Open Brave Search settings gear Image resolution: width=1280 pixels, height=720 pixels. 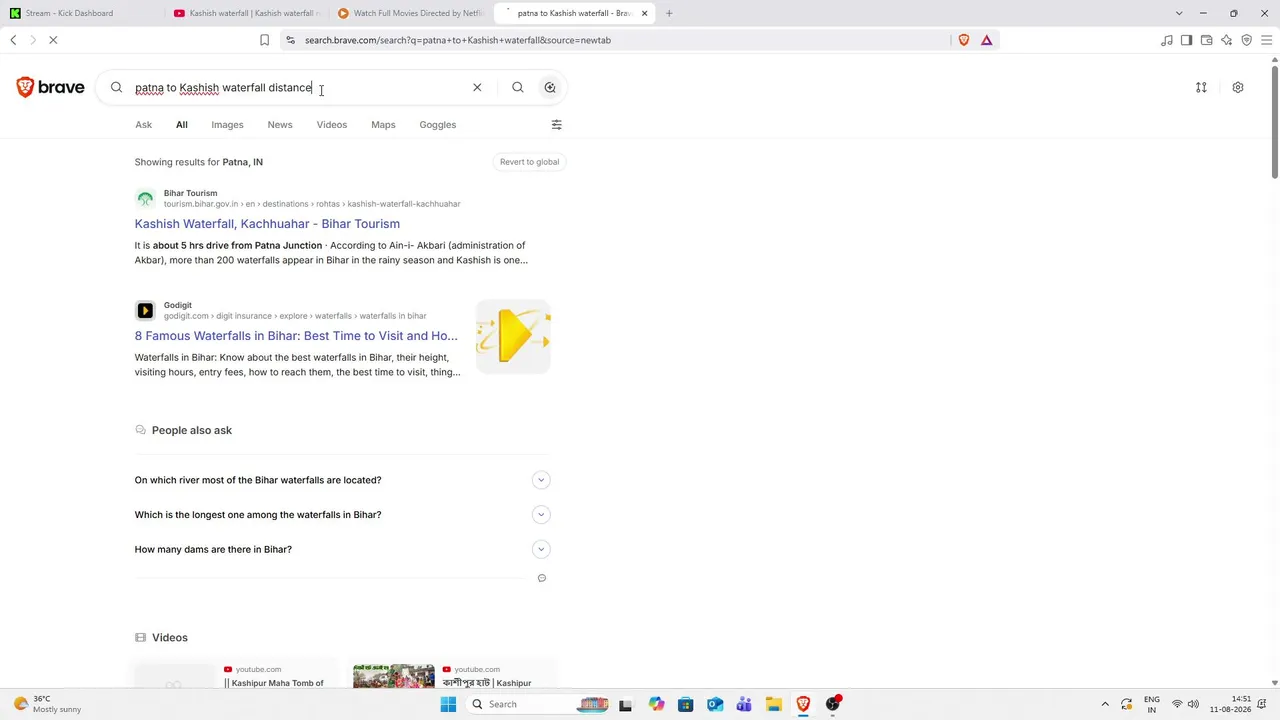tap(1238, 87)
